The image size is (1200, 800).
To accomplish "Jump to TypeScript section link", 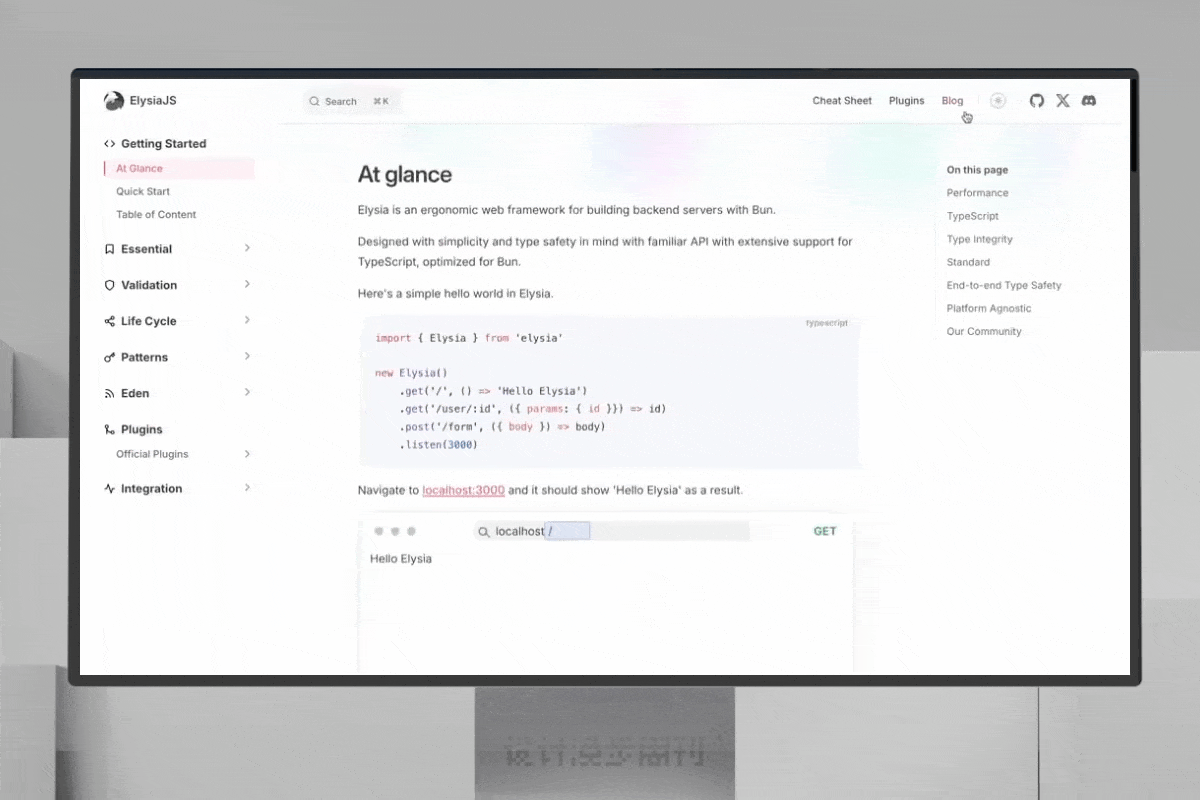I will tap(973, 216).
